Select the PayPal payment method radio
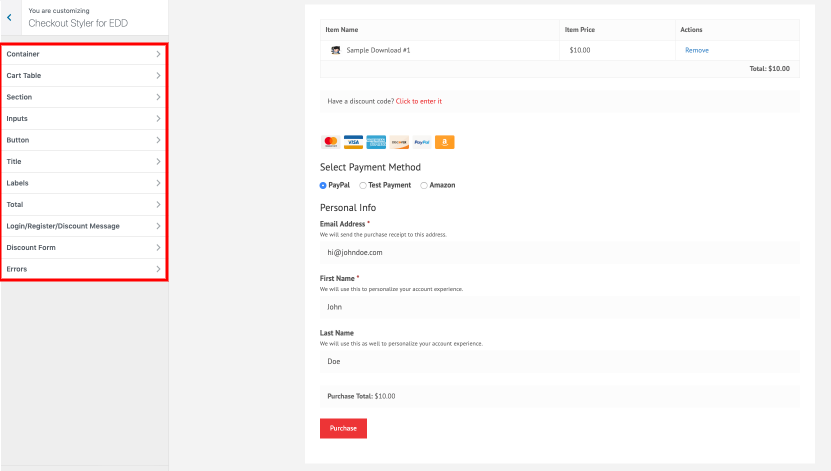 (323, 185)
